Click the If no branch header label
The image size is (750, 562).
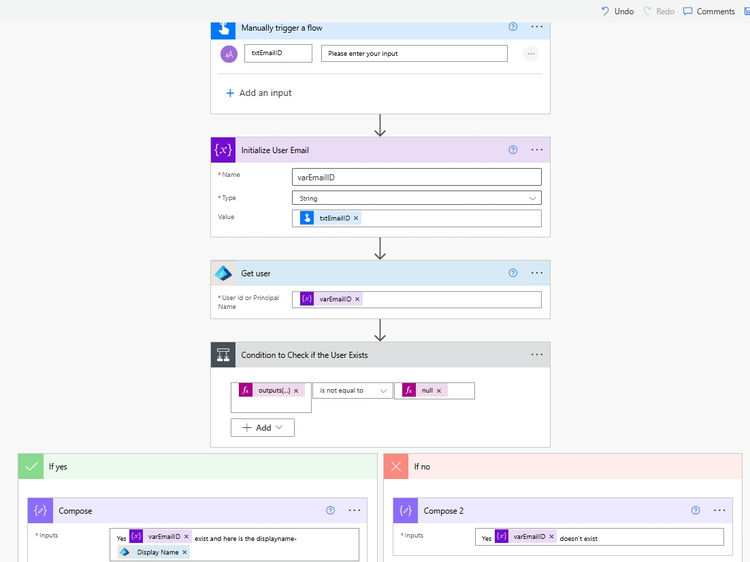coord(422,466)
